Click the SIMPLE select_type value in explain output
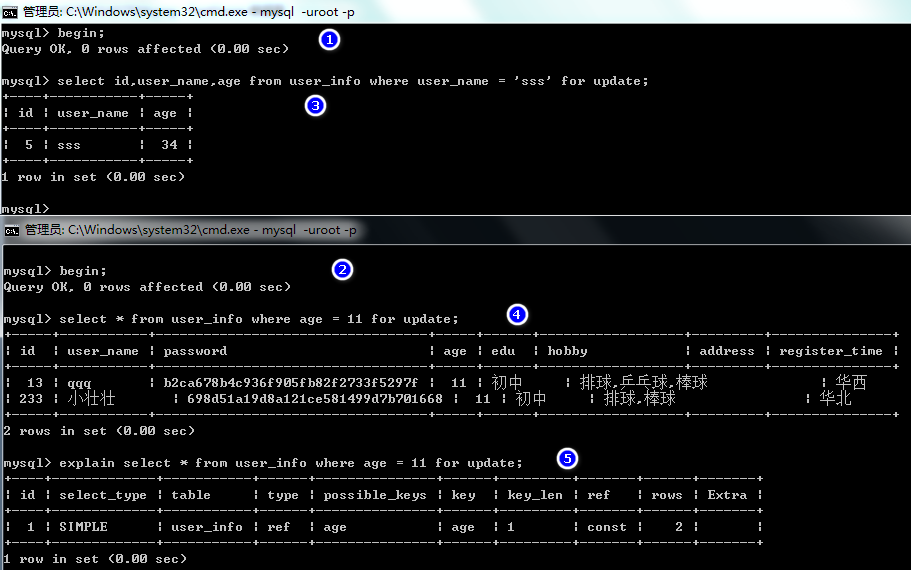The width and height of the screenshot is (911, 570). point(83,527)
